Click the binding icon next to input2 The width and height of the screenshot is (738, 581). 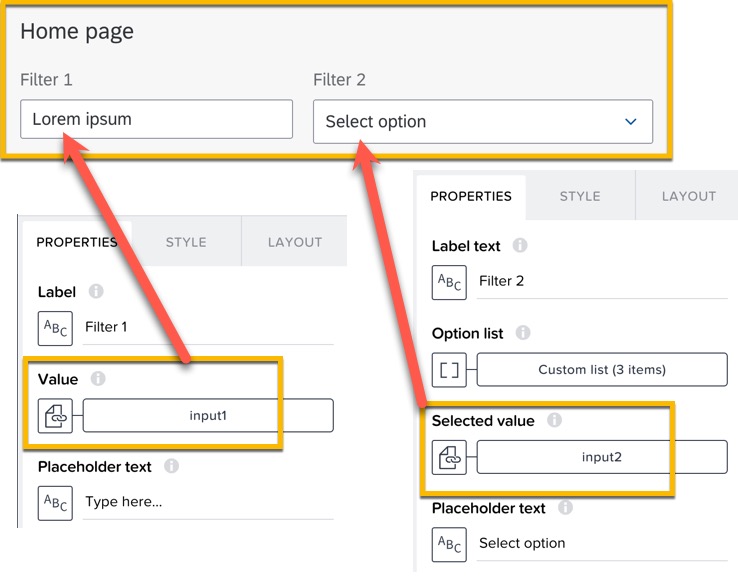point(449,457)
